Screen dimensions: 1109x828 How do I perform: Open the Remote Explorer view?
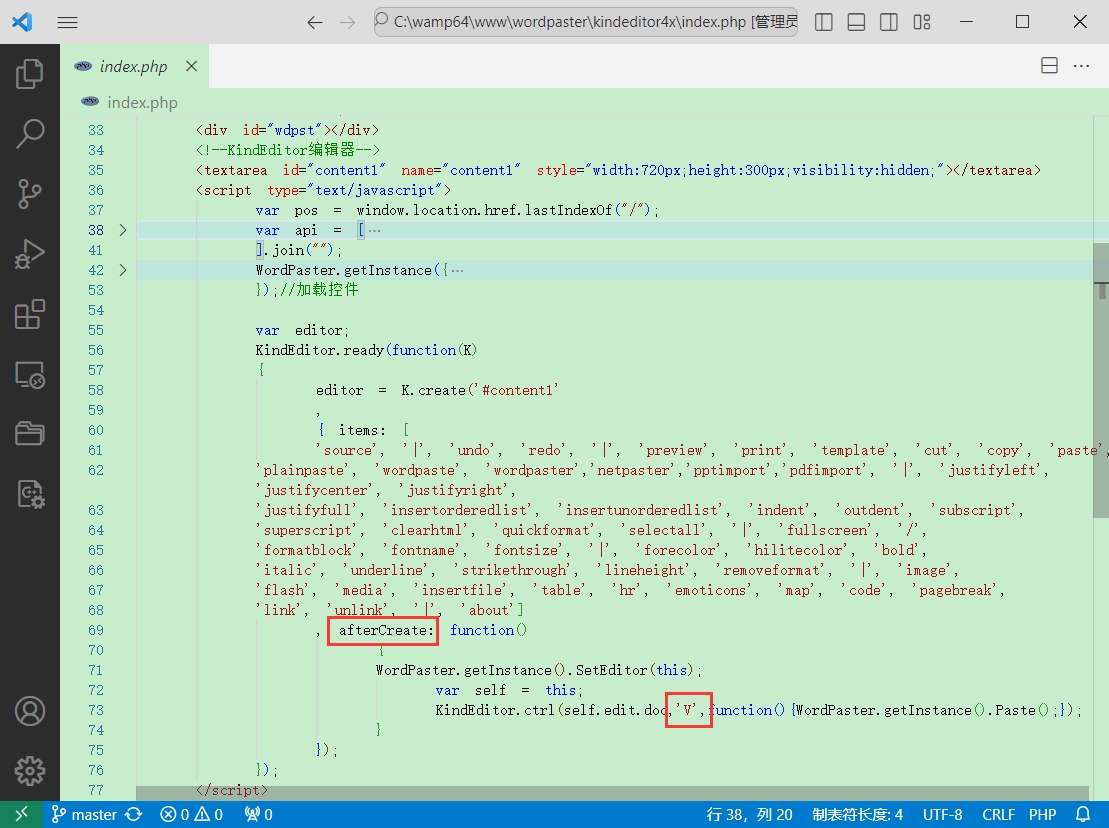click(30, 375)
